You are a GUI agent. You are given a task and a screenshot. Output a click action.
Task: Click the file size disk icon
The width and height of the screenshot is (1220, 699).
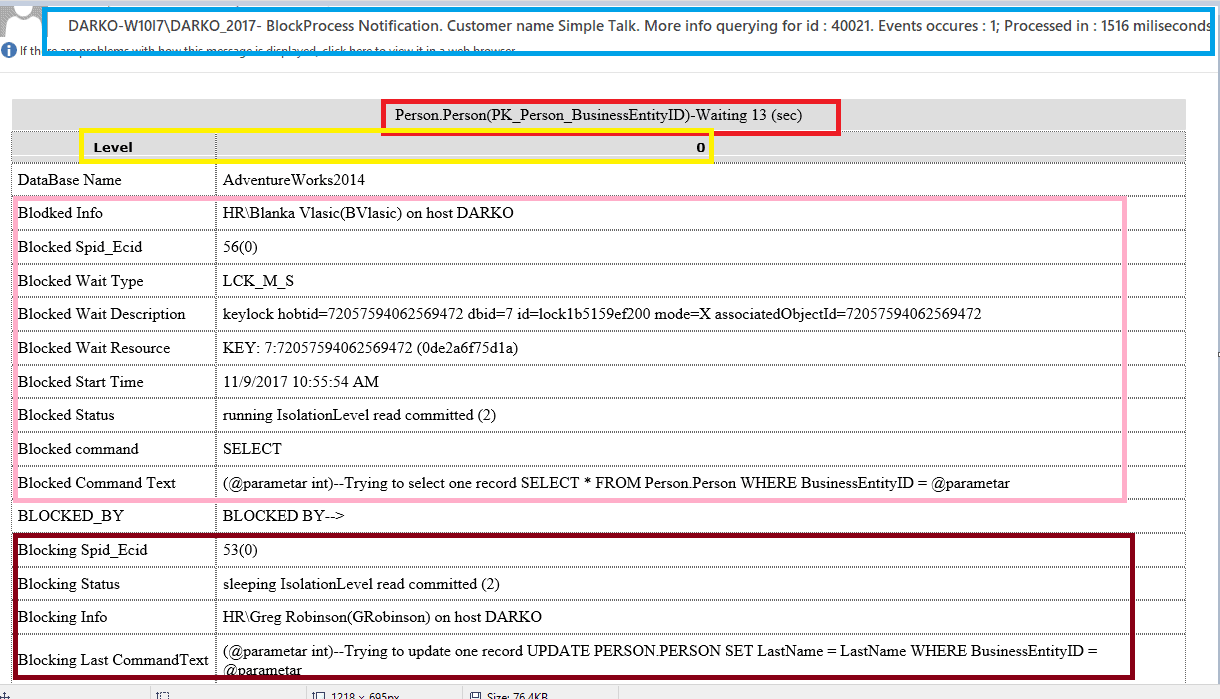(x=472, y=694)
